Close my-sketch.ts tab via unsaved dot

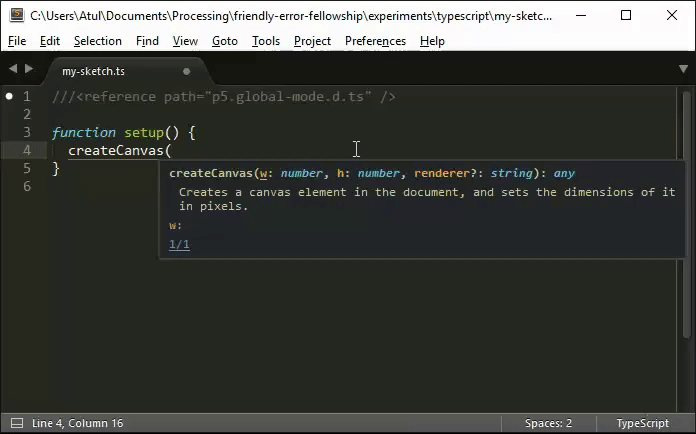pos(186,71)
